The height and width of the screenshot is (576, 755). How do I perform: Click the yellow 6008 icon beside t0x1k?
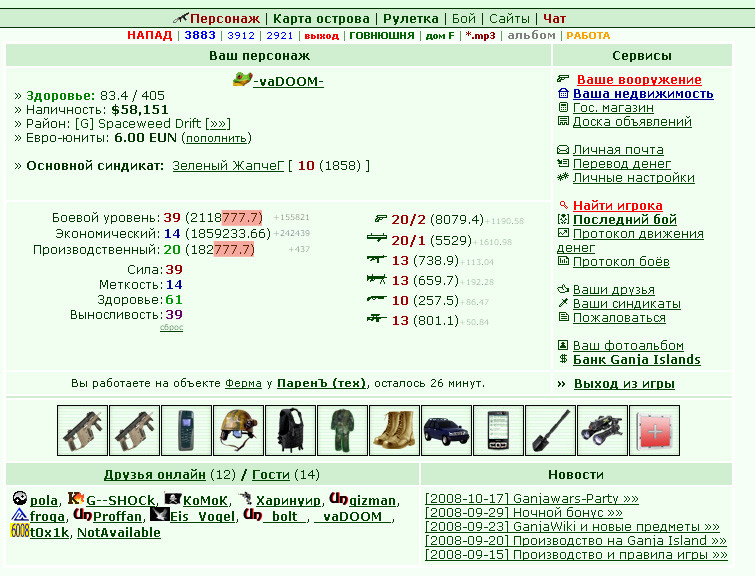[20, 530]
